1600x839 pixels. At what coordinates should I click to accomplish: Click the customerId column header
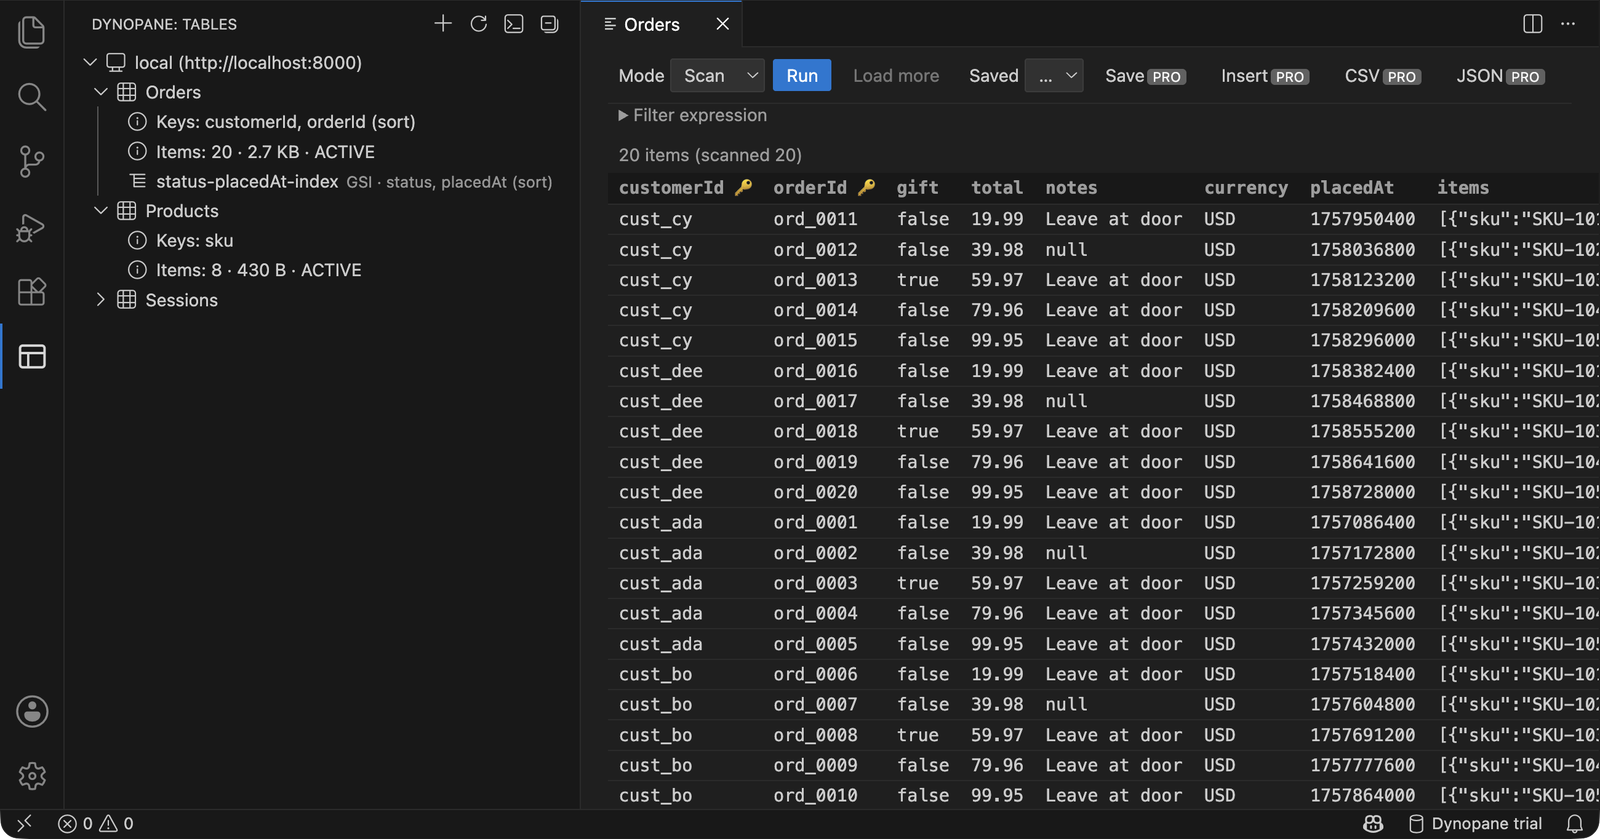tap(685, 188)
